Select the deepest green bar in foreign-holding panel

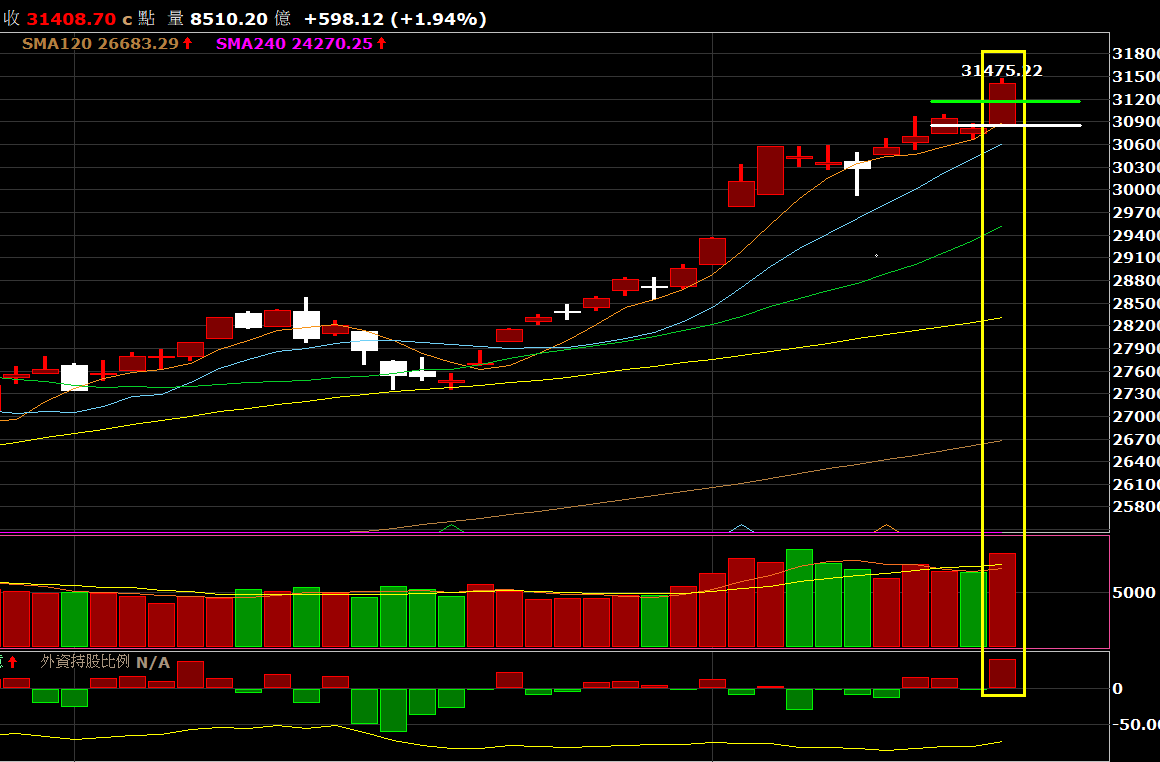[x=393, y=709]
